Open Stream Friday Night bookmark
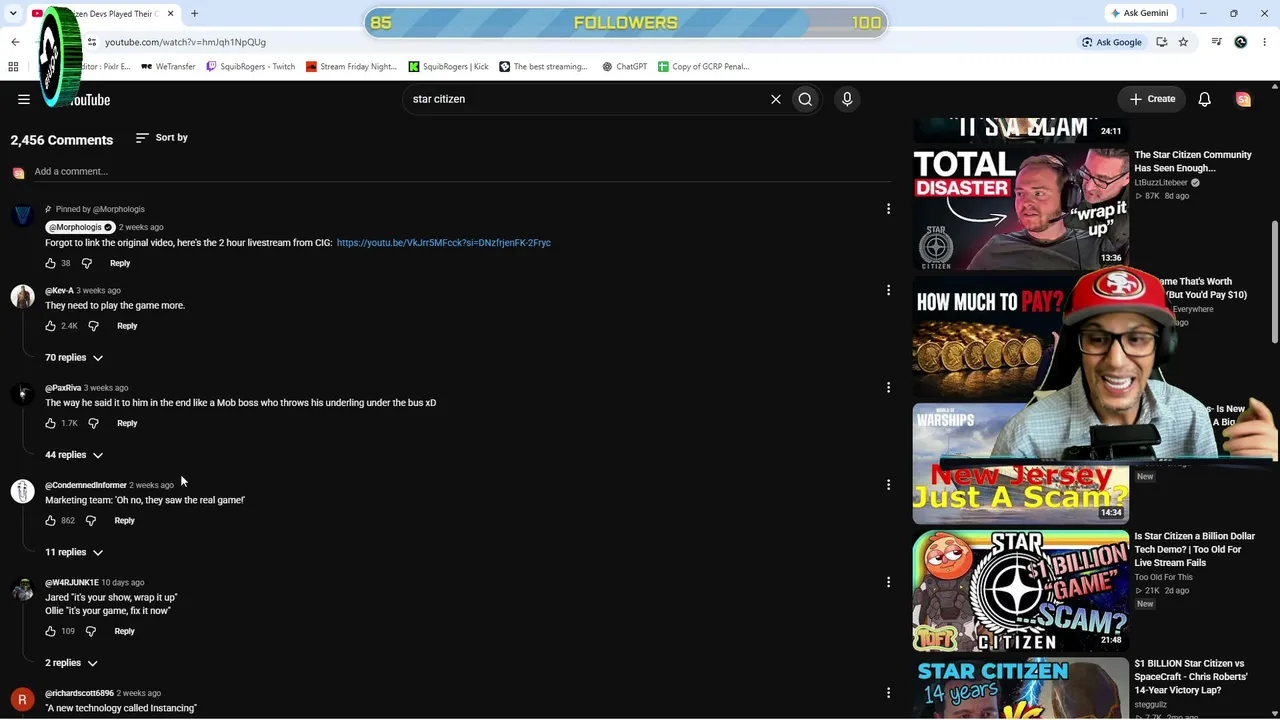Screen dimensions: 1280x720 [351, 67]
